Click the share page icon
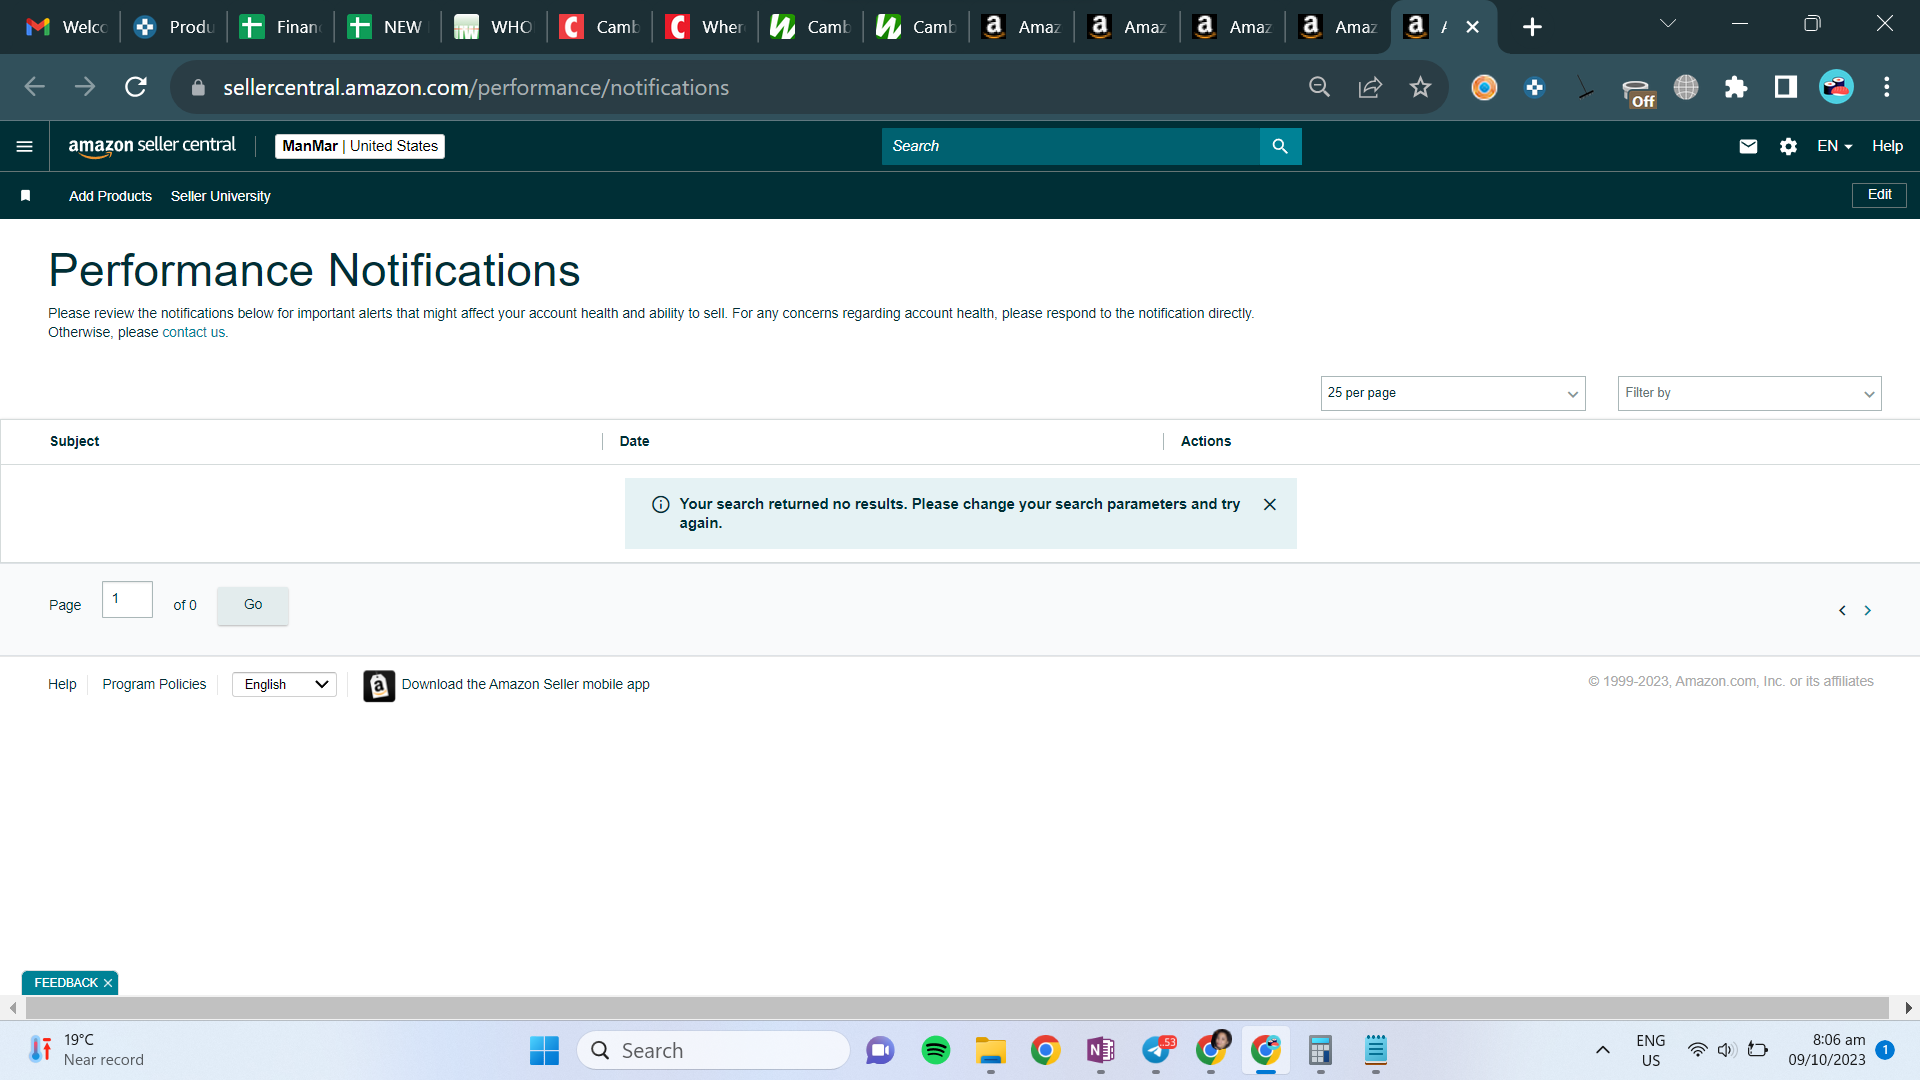 tap(1370, 87)
